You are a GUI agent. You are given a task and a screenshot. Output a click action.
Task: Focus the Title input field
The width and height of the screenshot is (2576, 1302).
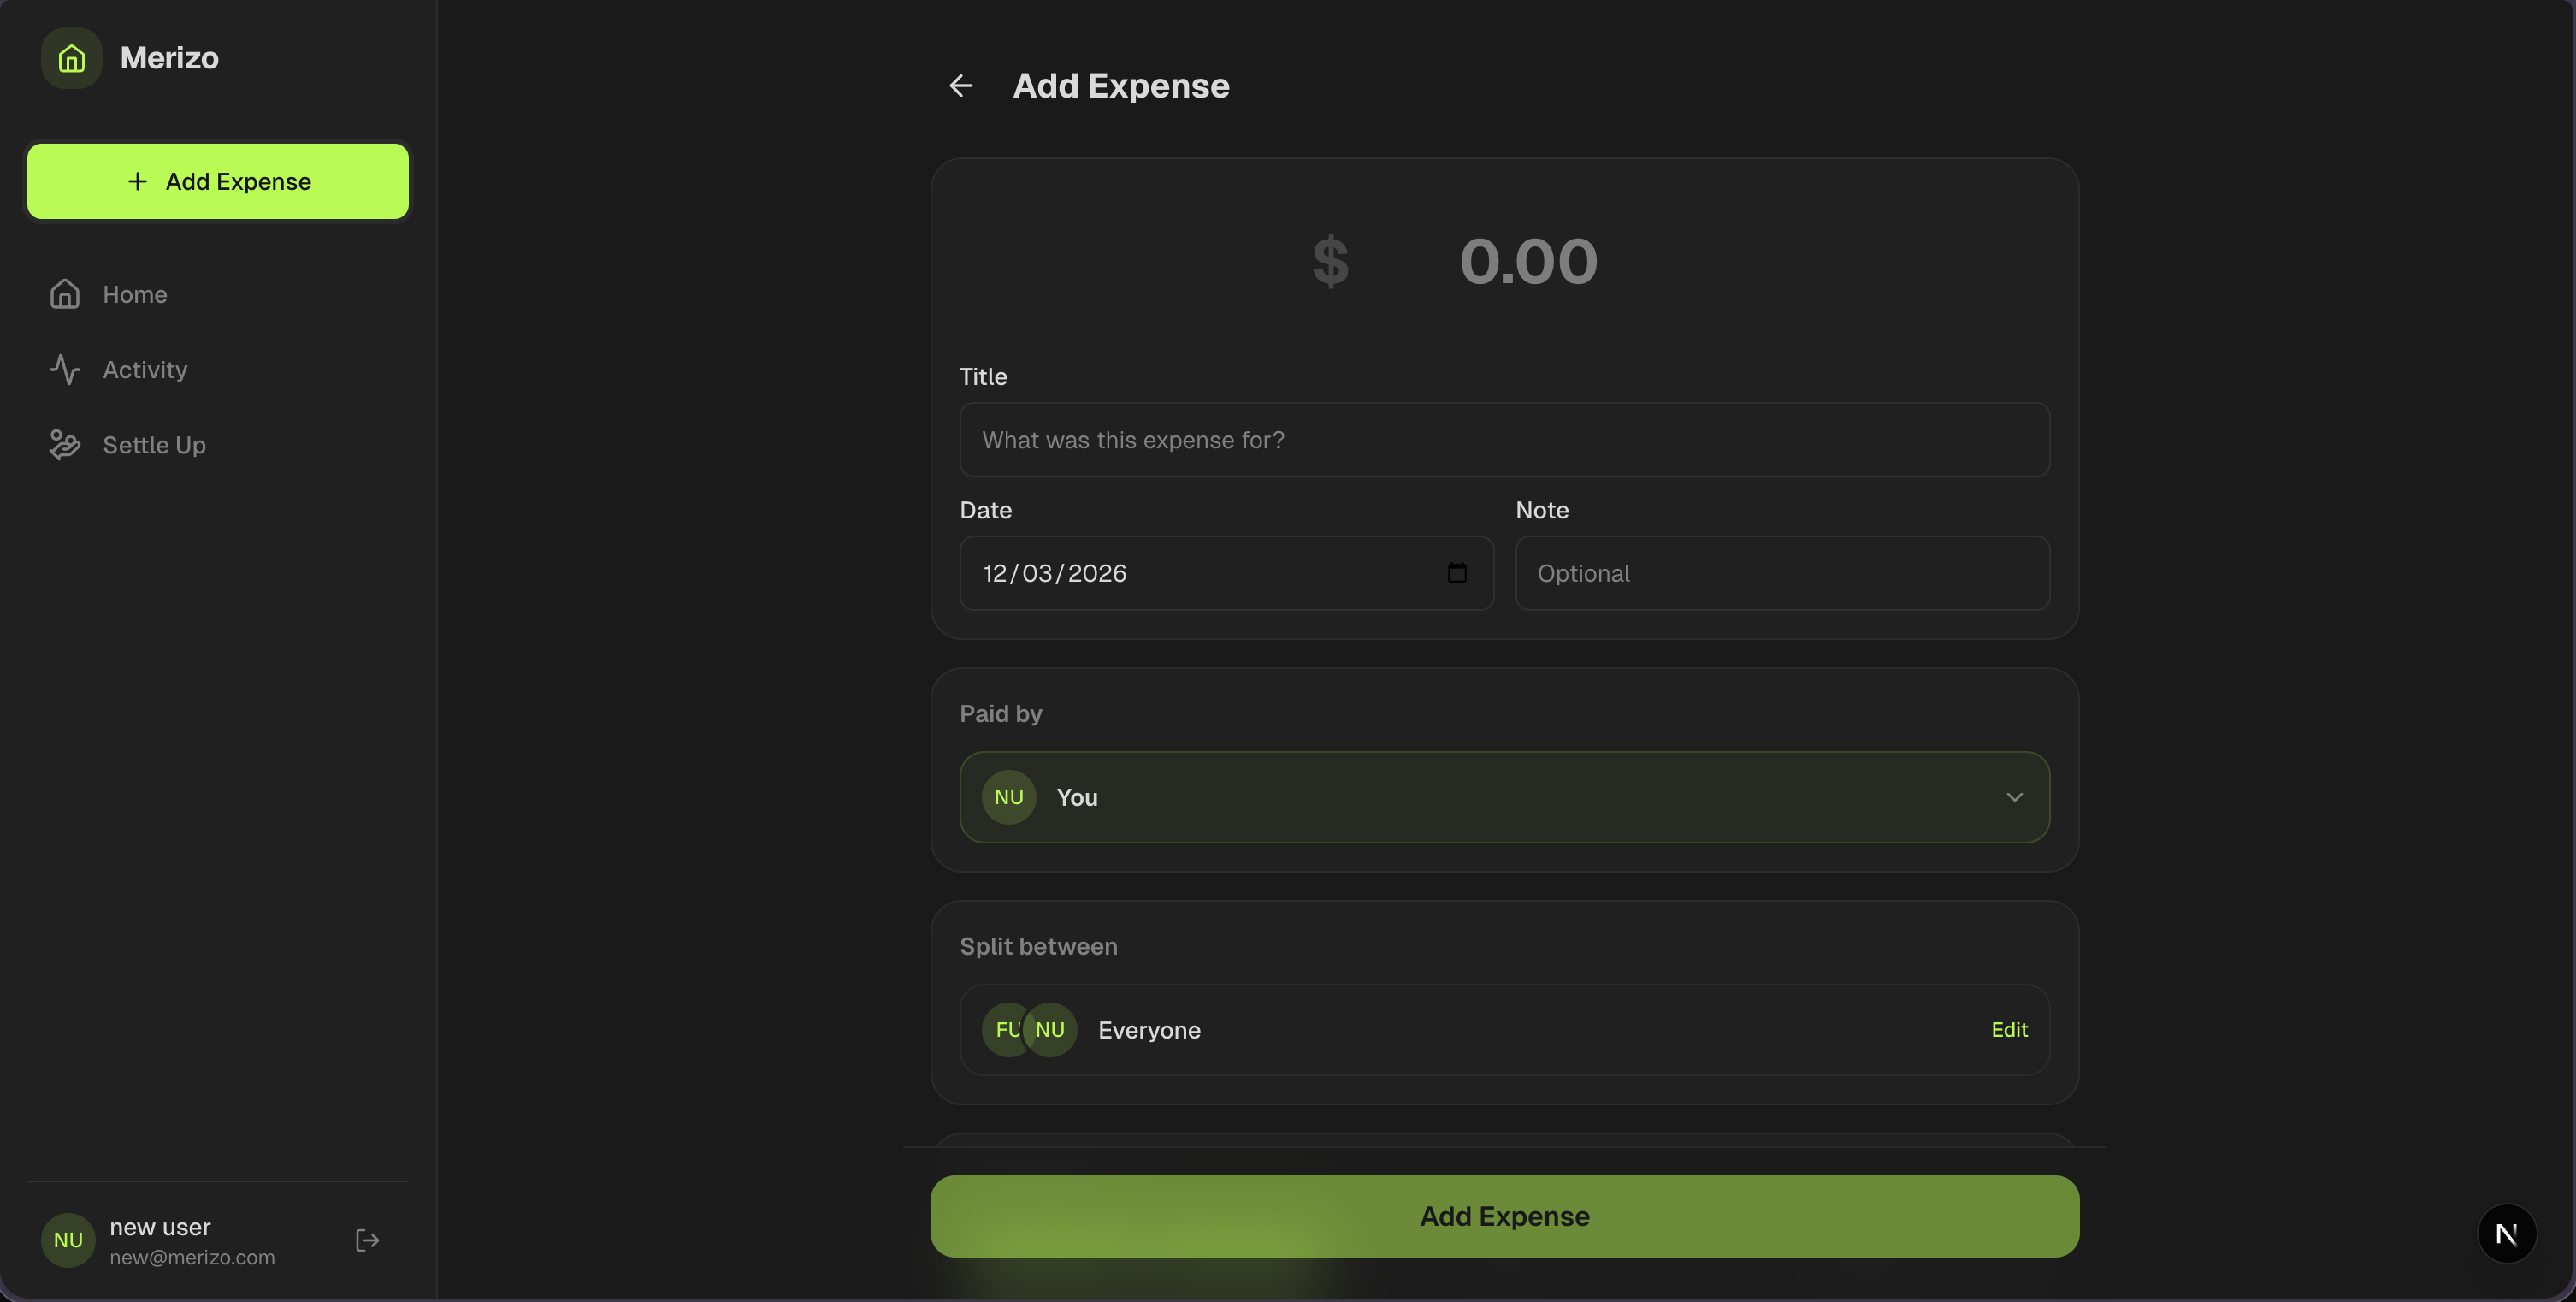[1504, 440]
